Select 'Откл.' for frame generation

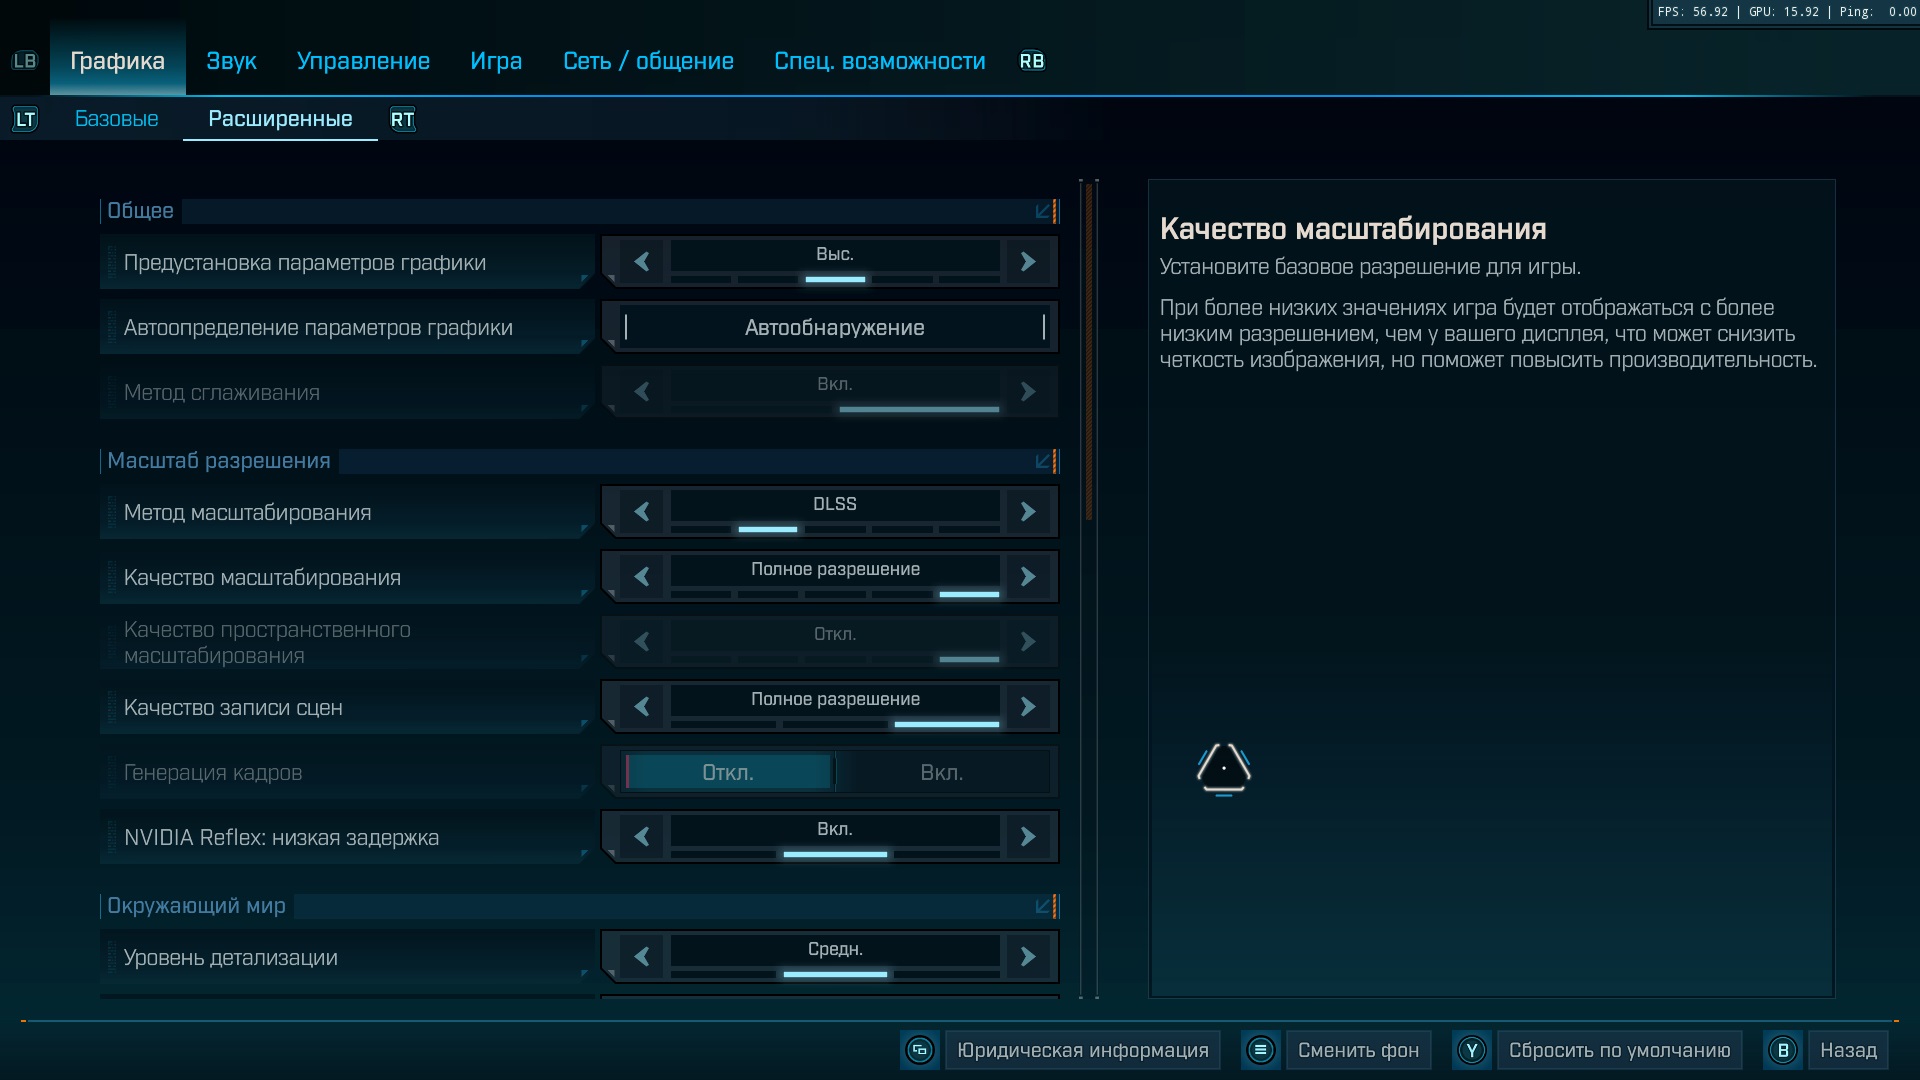[x=728, y=773]
